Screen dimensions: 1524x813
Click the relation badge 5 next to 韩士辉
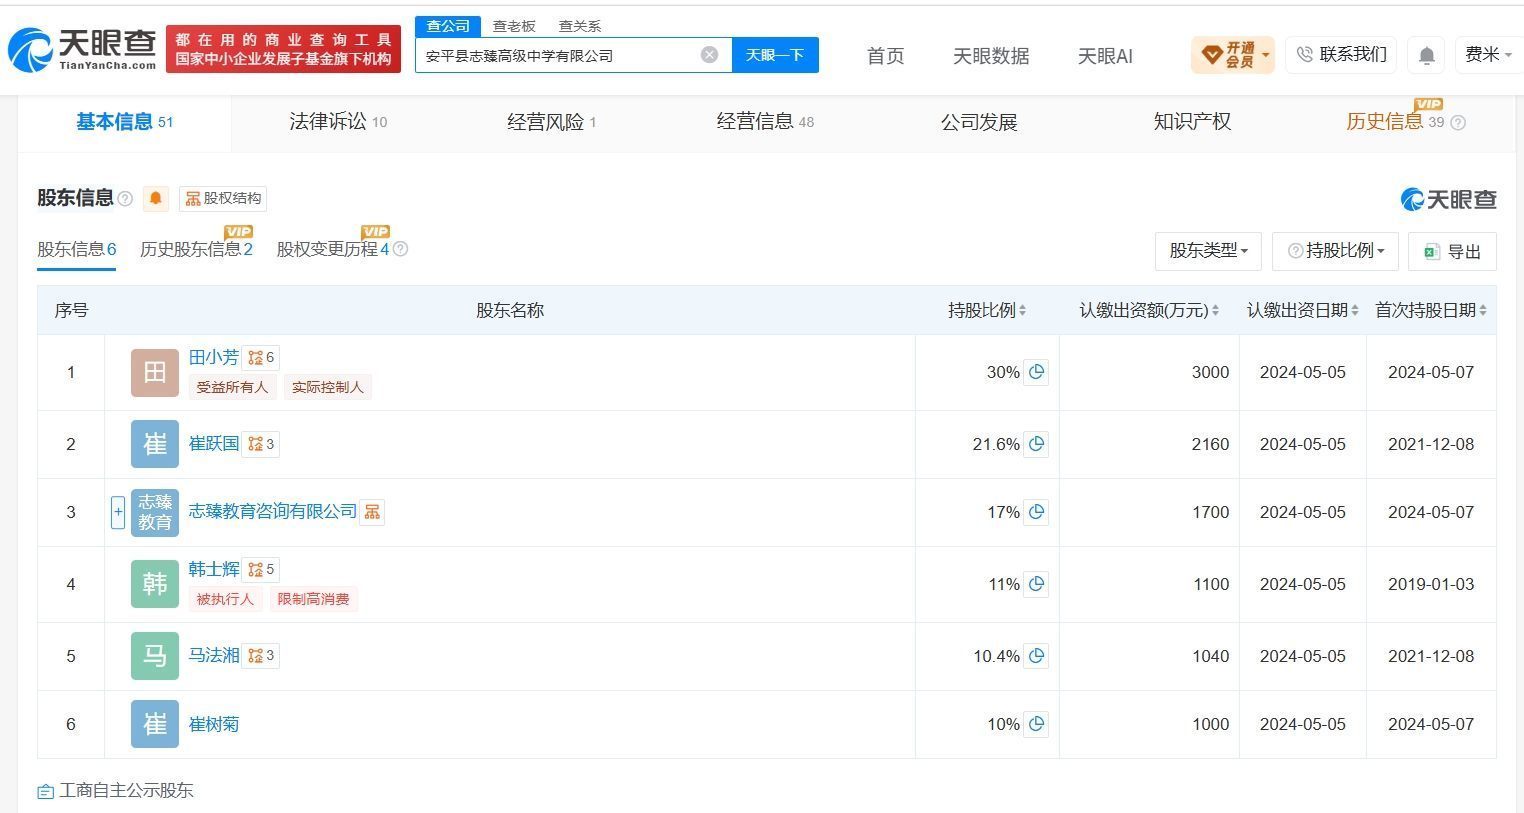261,569
